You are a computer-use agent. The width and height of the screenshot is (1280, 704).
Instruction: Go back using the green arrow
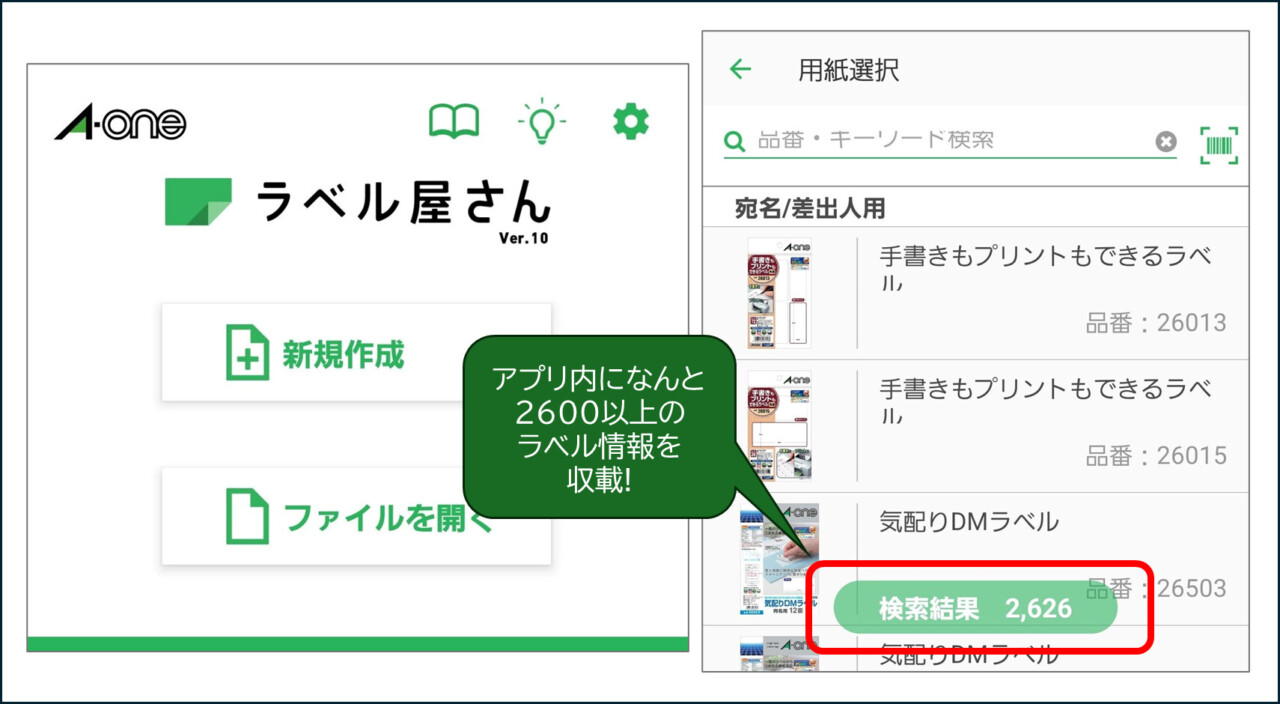[x=740, y=69]
